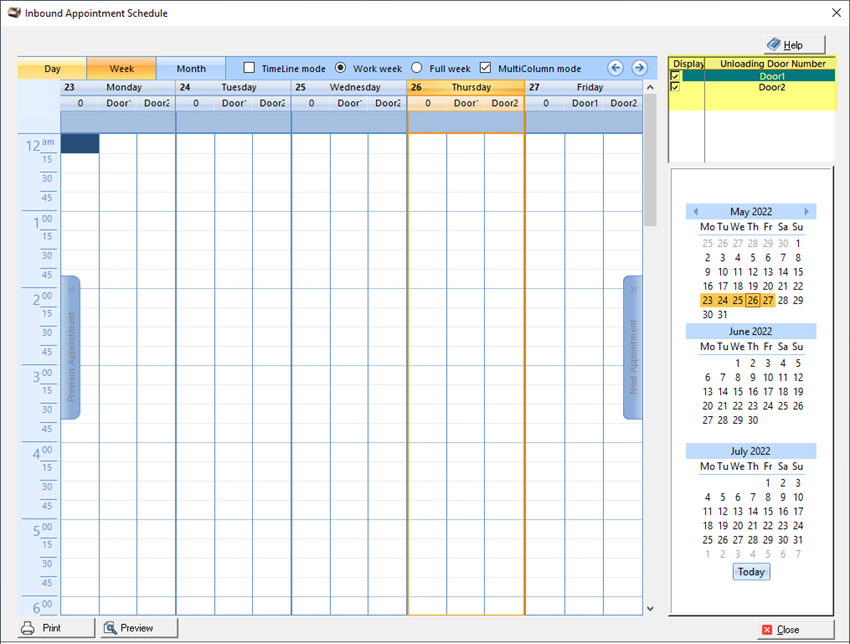Toggle display checkbox for Door1
The width and height of the screenshot is (850, 644).
click(x=675, y=76)
